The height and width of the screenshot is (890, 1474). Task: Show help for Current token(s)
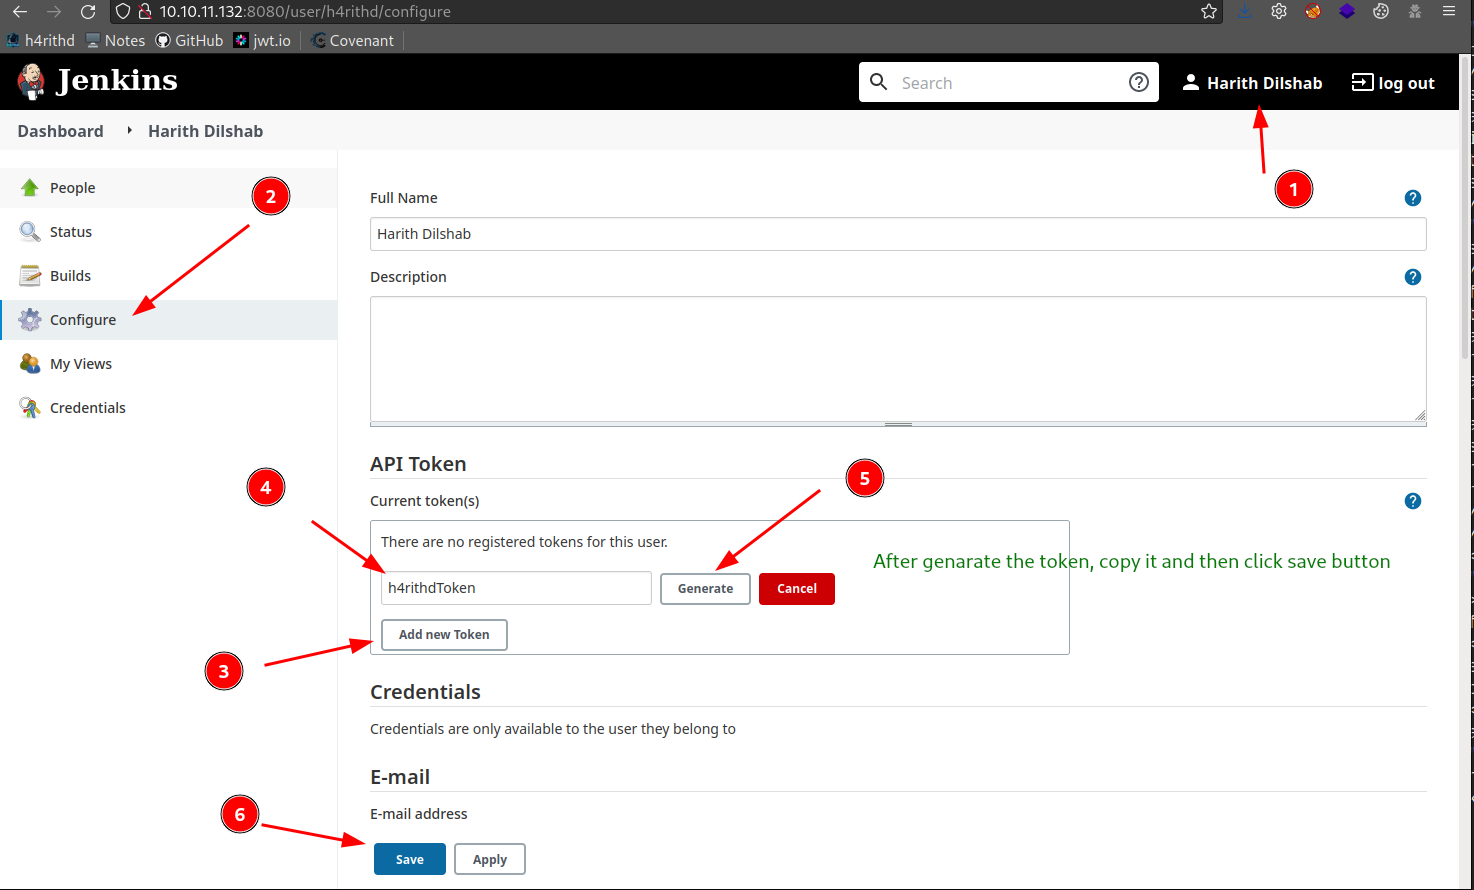click(x=1413, y=501)
